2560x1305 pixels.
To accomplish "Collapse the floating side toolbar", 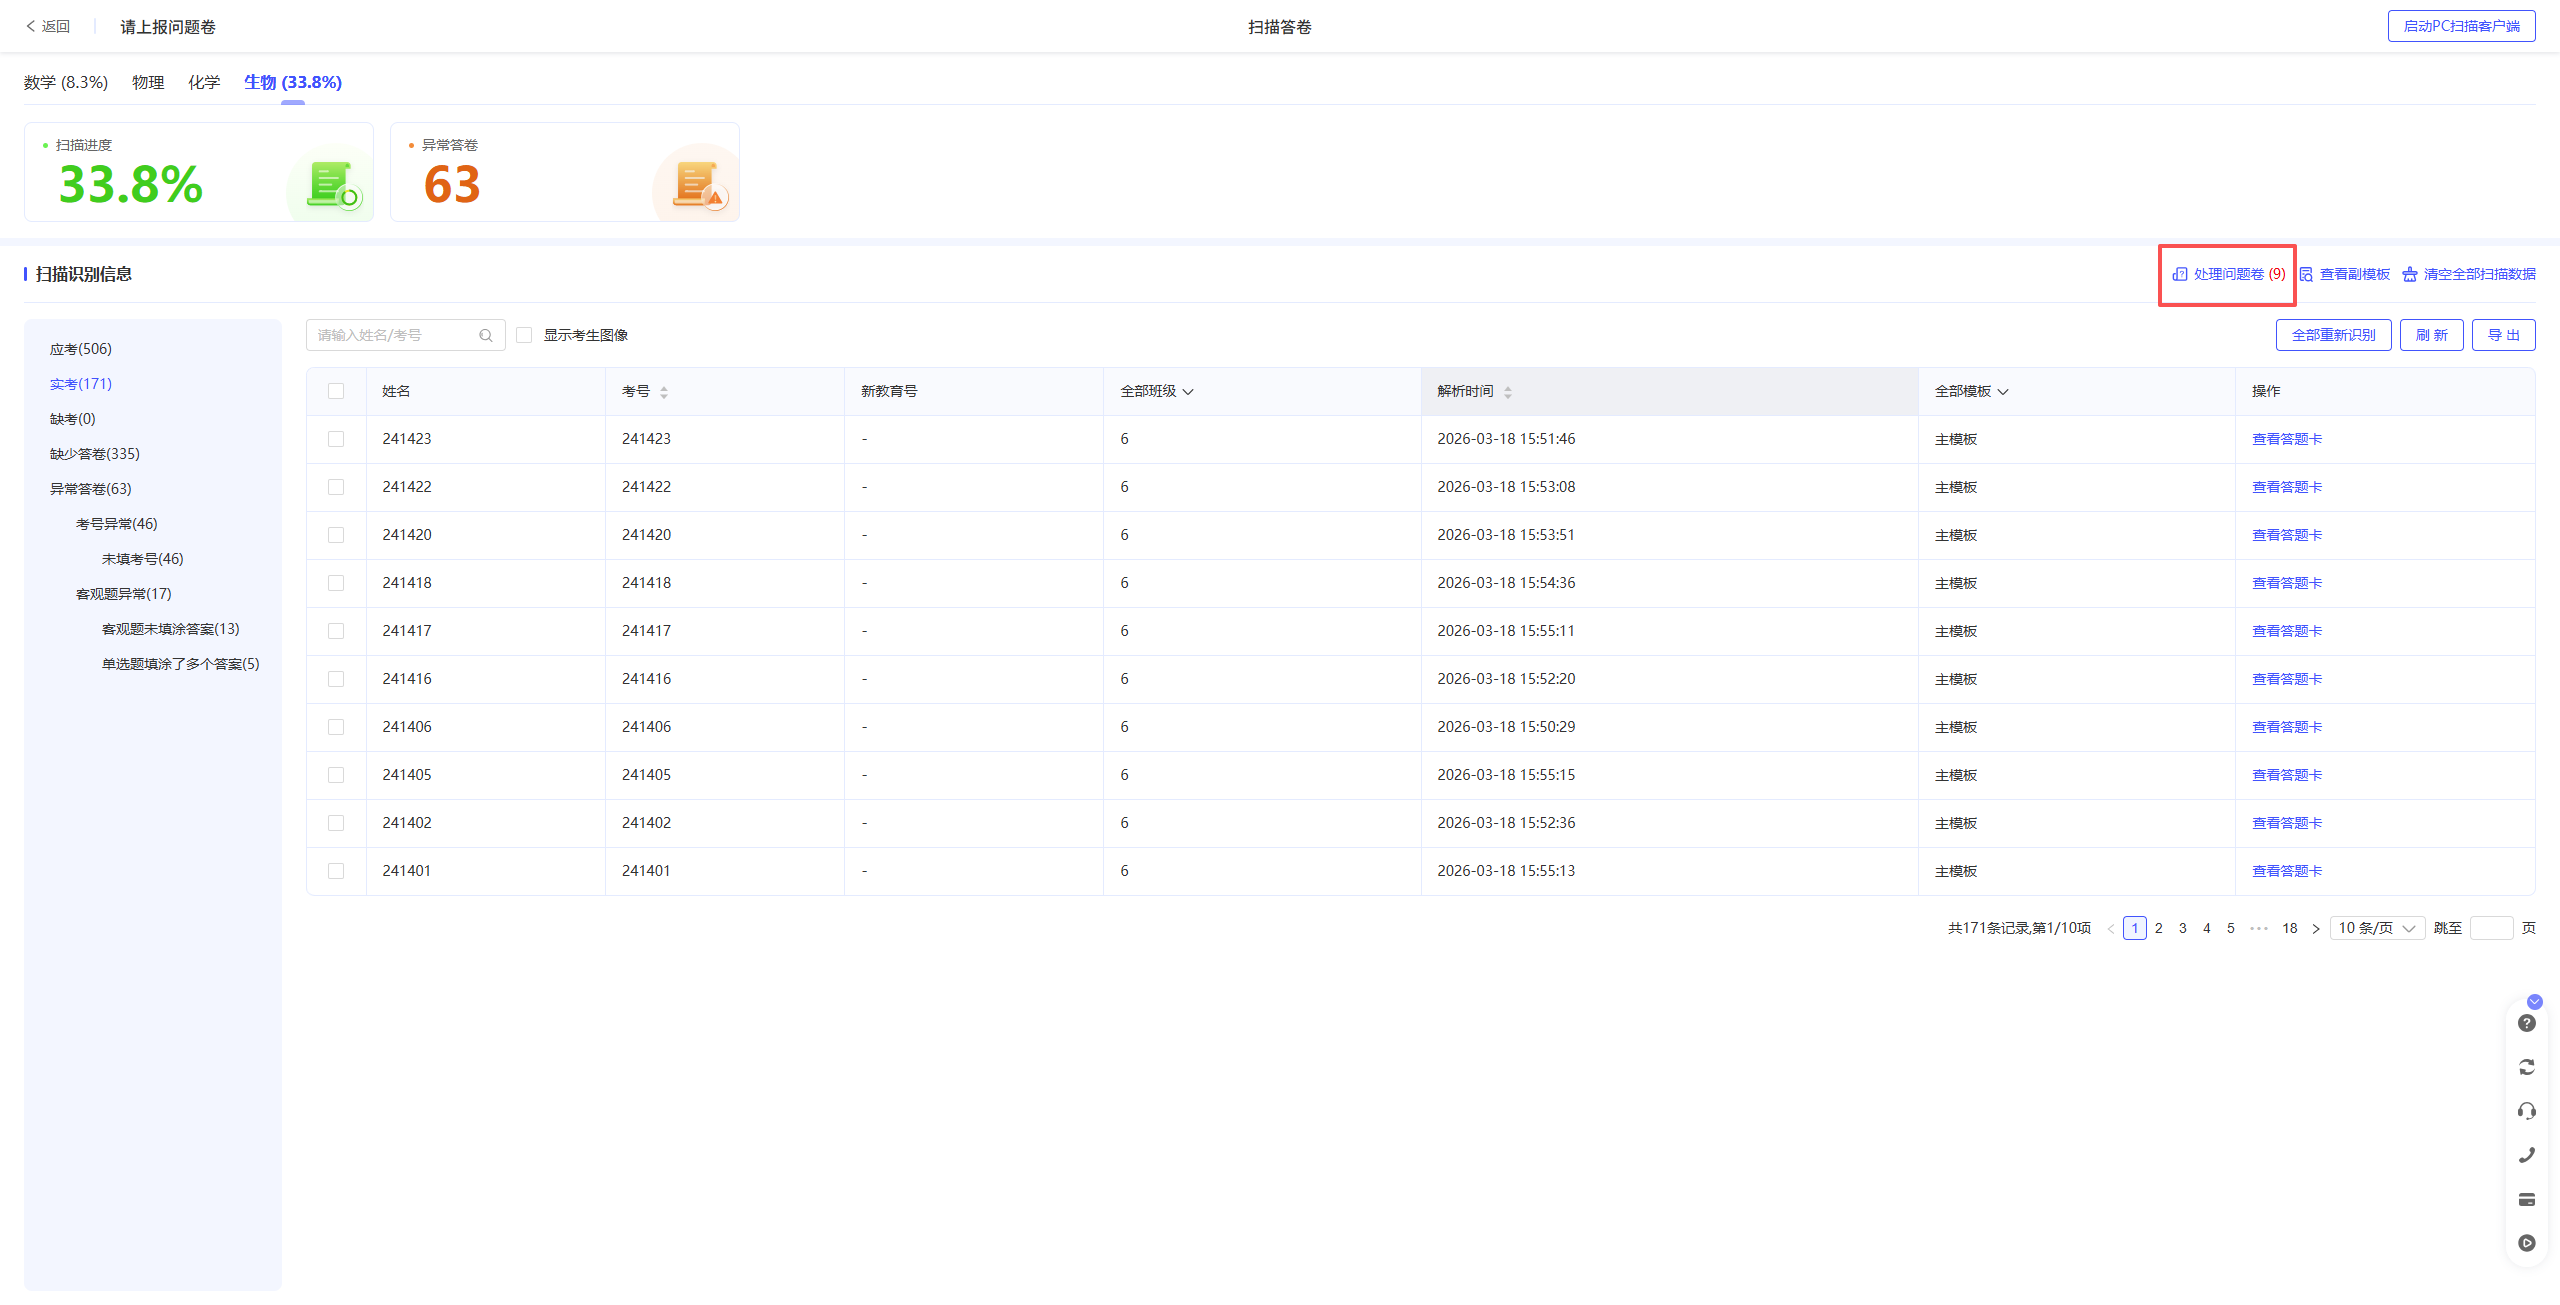I will [2534, 1001].
